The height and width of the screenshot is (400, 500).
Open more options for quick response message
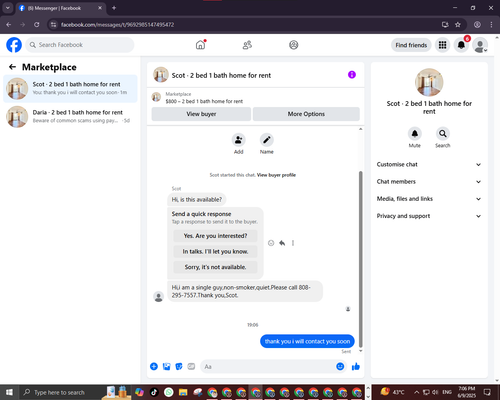tap(293, 243)
